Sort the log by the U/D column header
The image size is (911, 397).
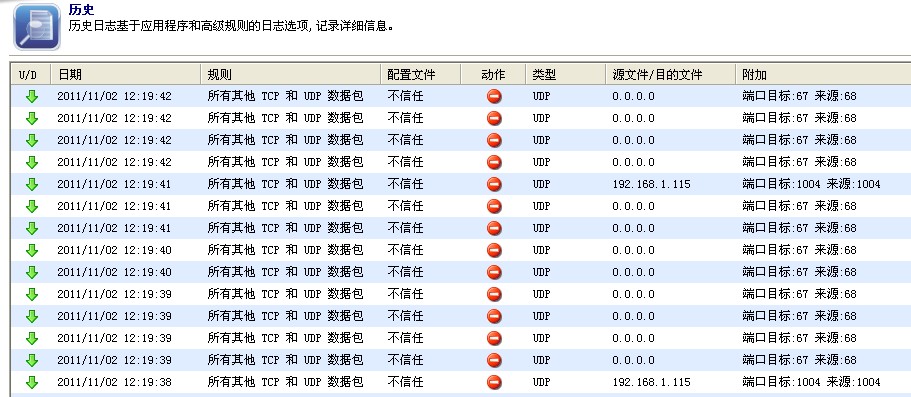coord(30,74)
